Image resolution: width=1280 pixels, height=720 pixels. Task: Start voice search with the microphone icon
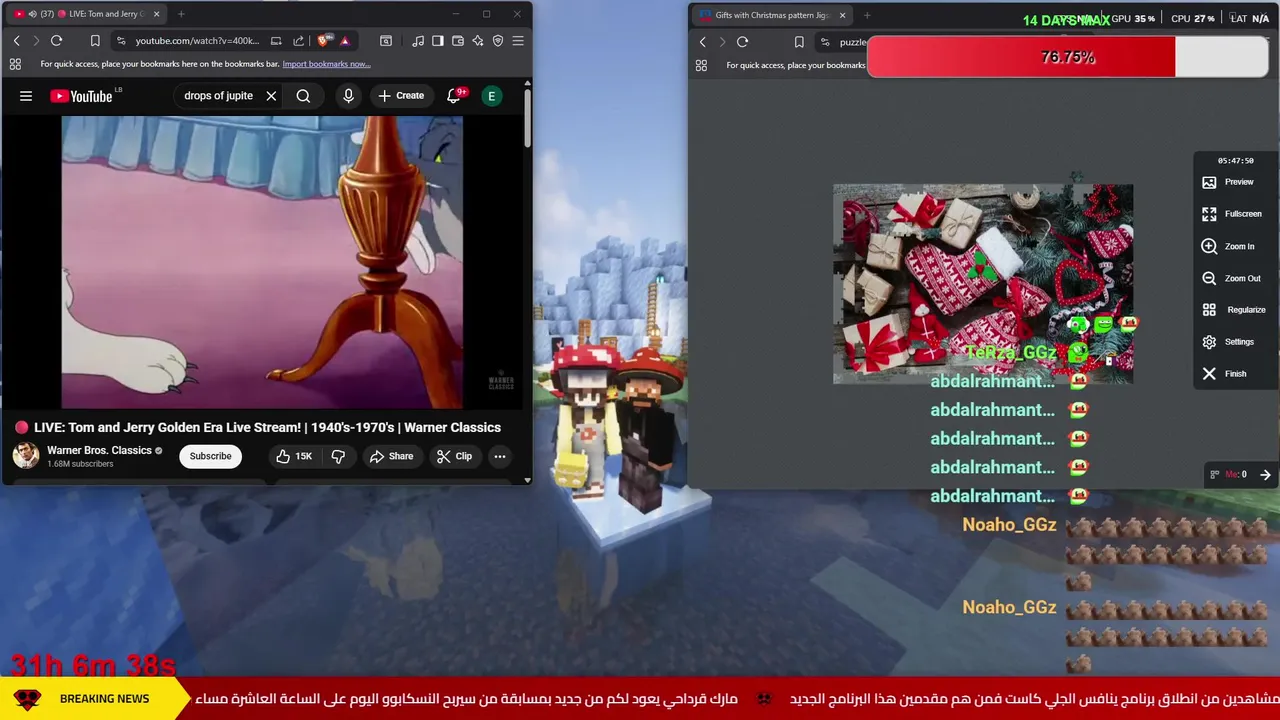coord(348,96)
